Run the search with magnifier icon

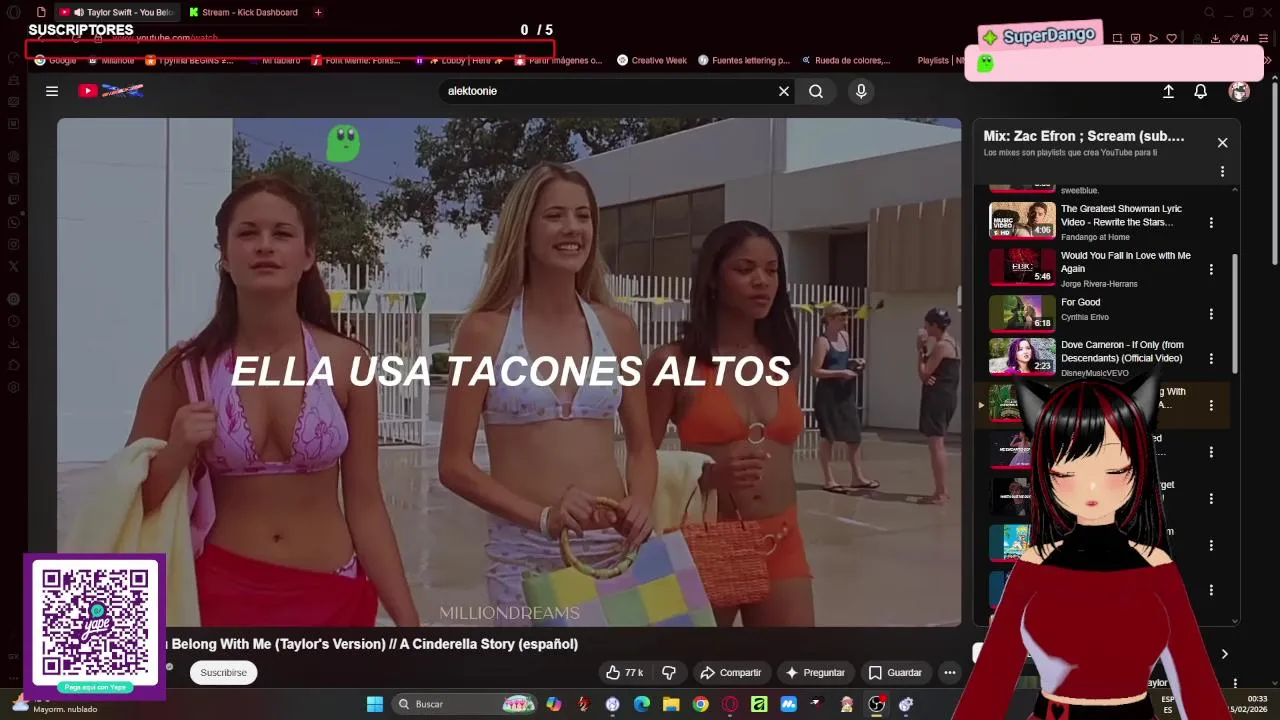click(816, 91)
